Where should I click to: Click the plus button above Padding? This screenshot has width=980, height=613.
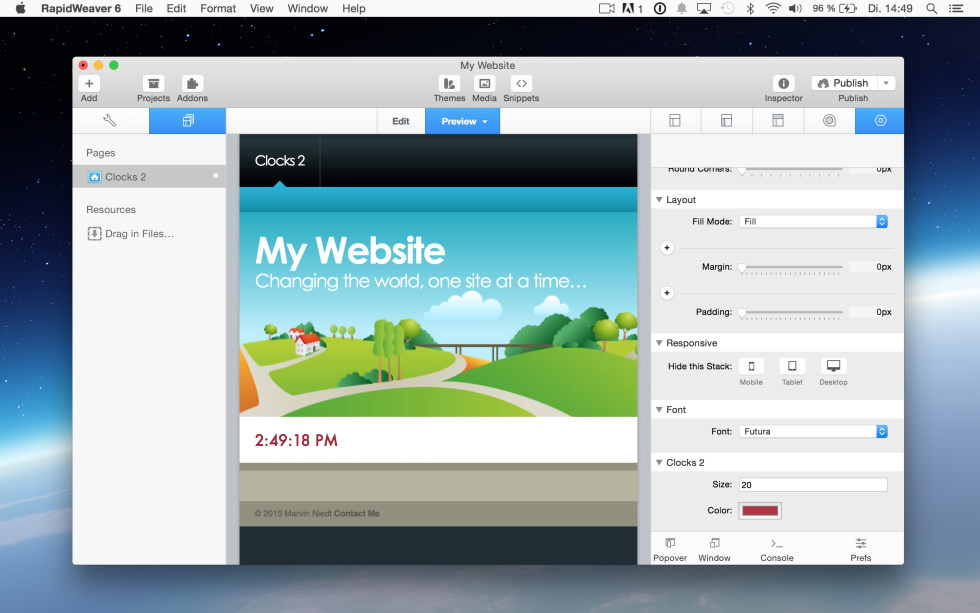(x=667, y=293)
